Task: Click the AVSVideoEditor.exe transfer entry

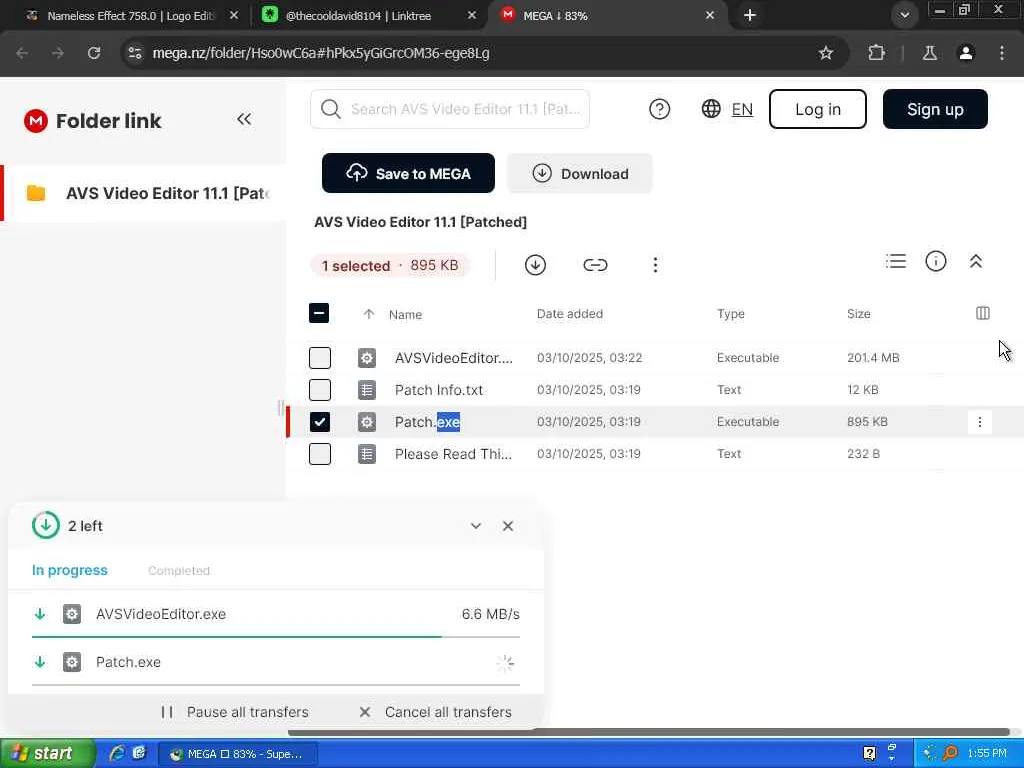Action: click(276, 614)
